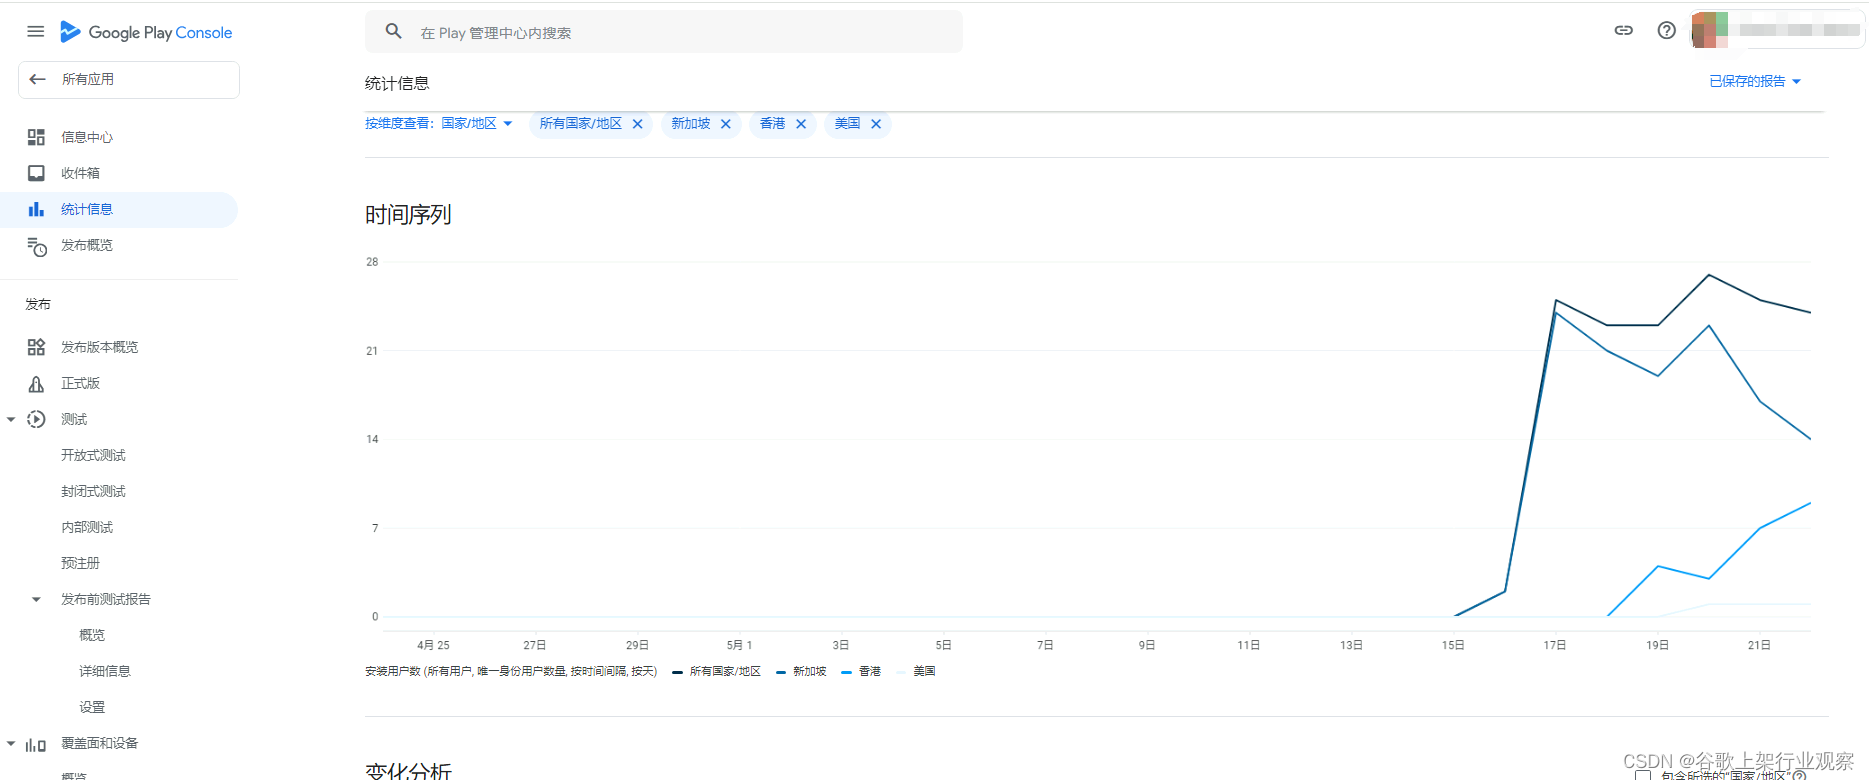
Task: Click the 17日 label on the chart axis
Action: click(x=1555, y=645)
